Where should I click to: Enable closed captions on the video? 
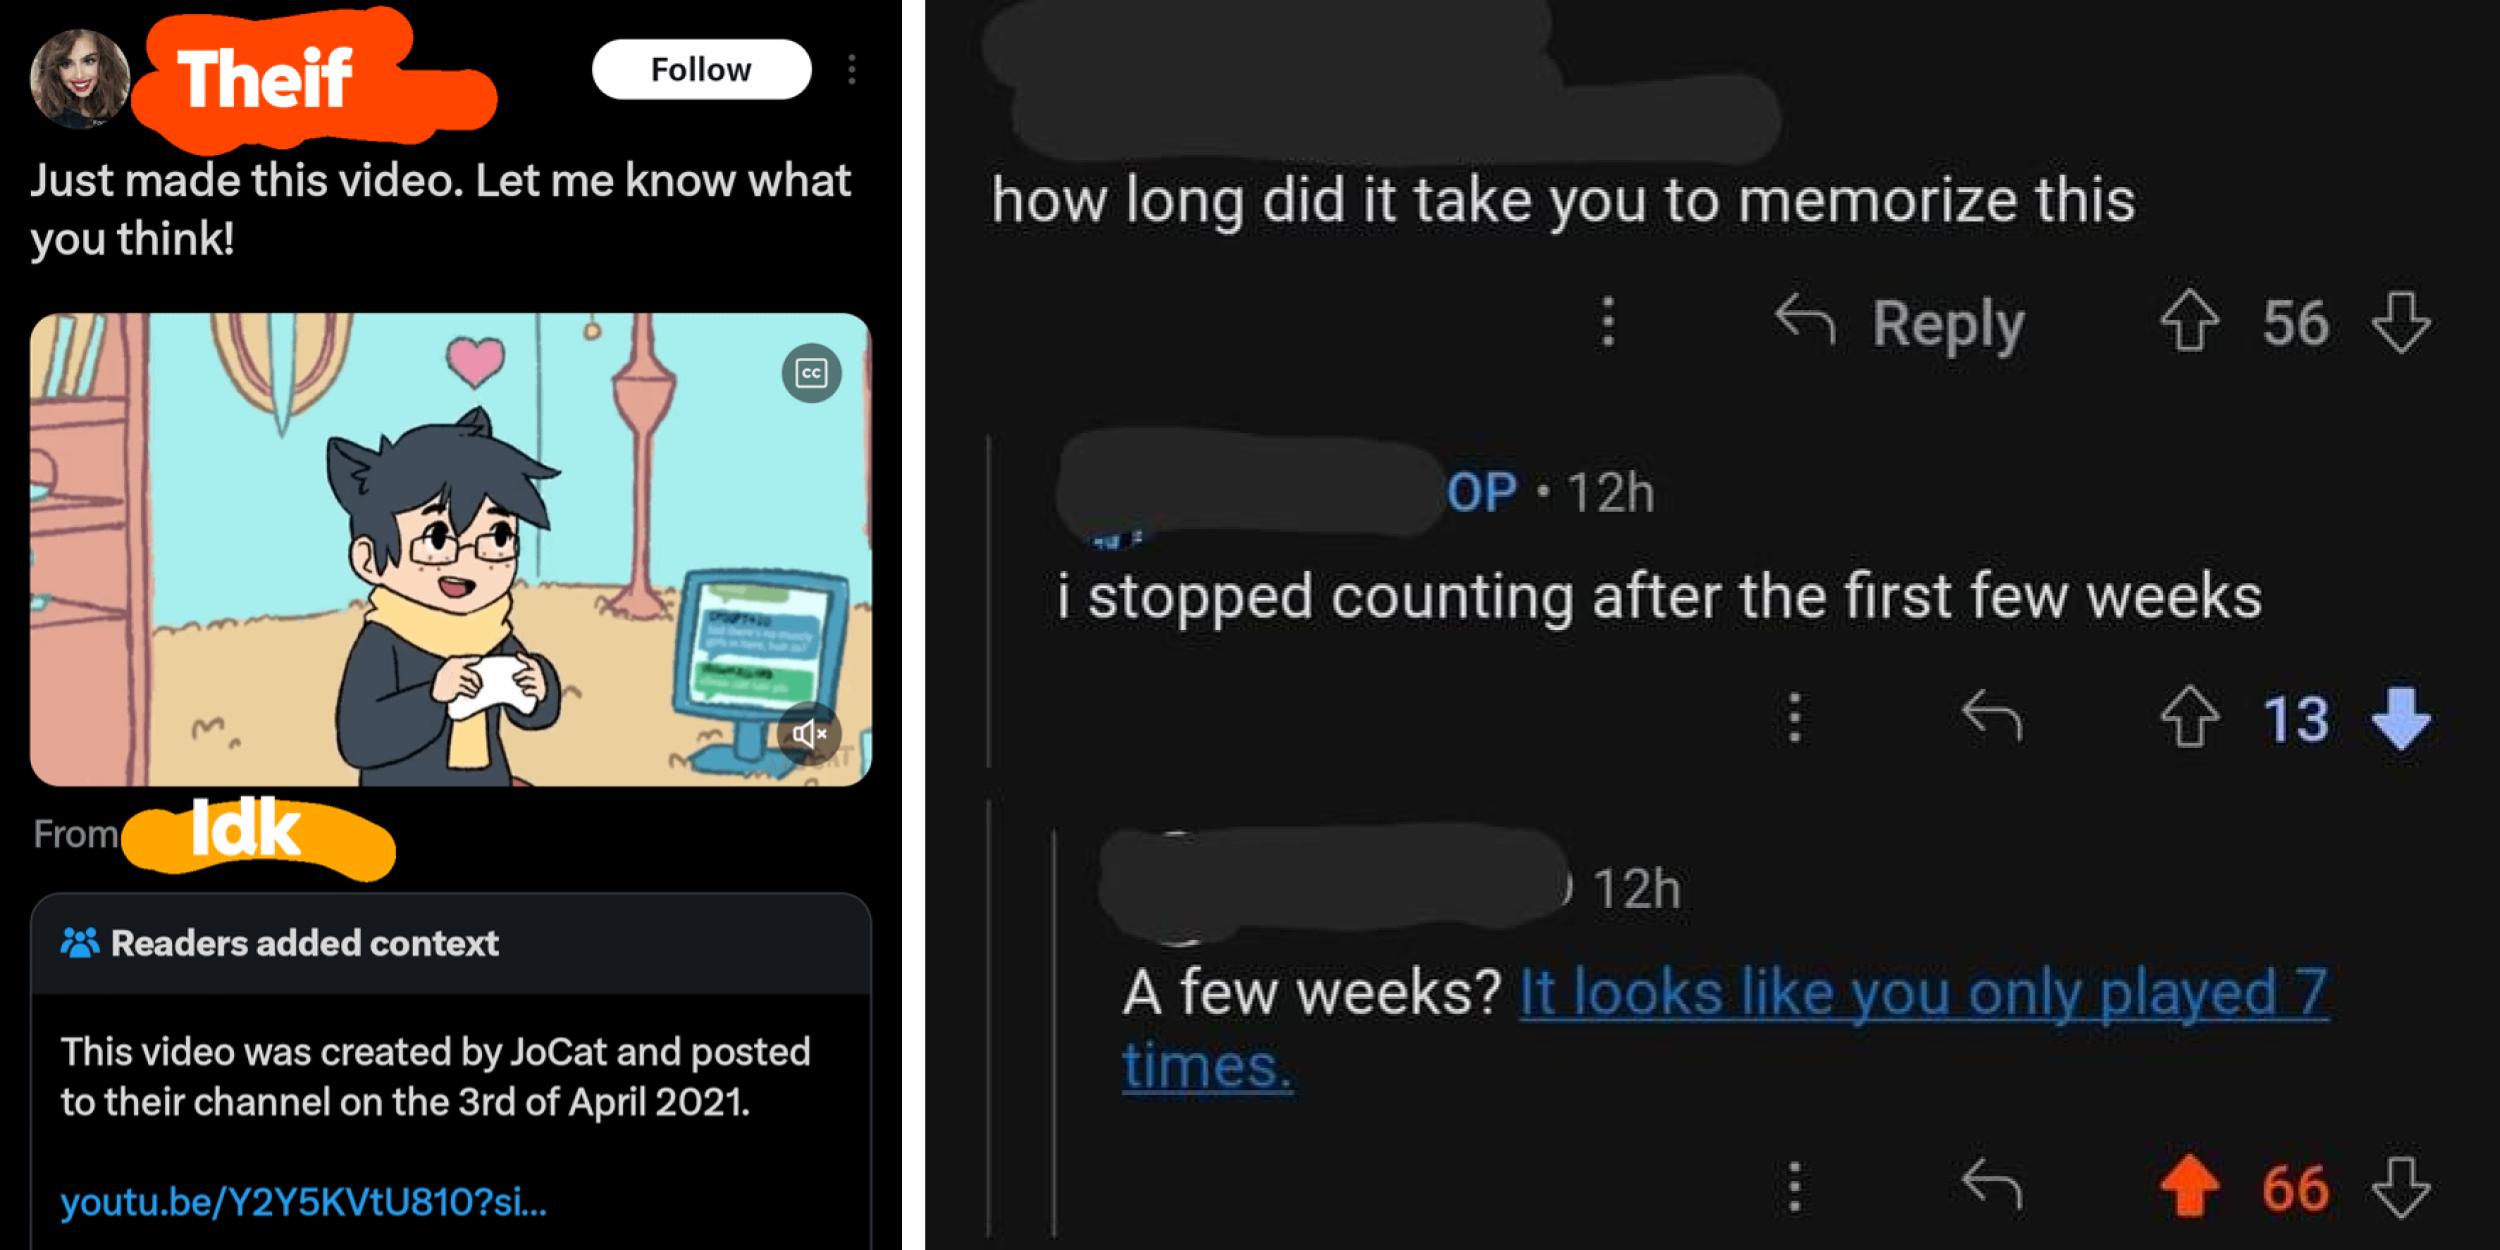[812, 371]
